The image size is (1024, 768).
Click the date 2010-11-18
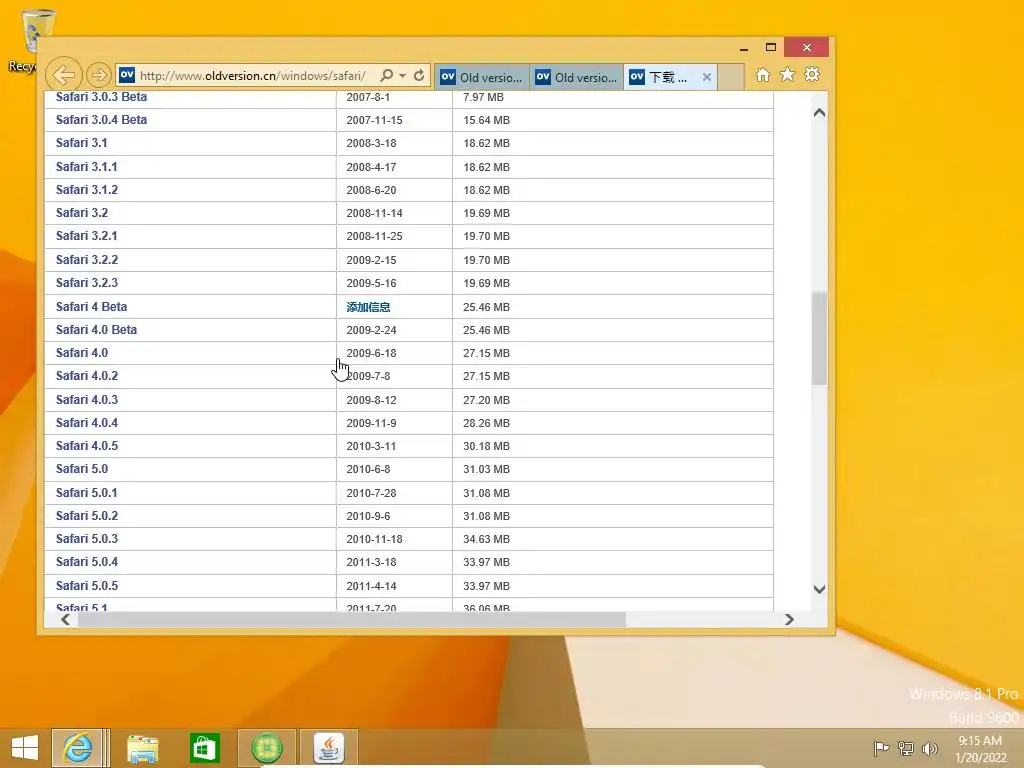coord(374,539)
